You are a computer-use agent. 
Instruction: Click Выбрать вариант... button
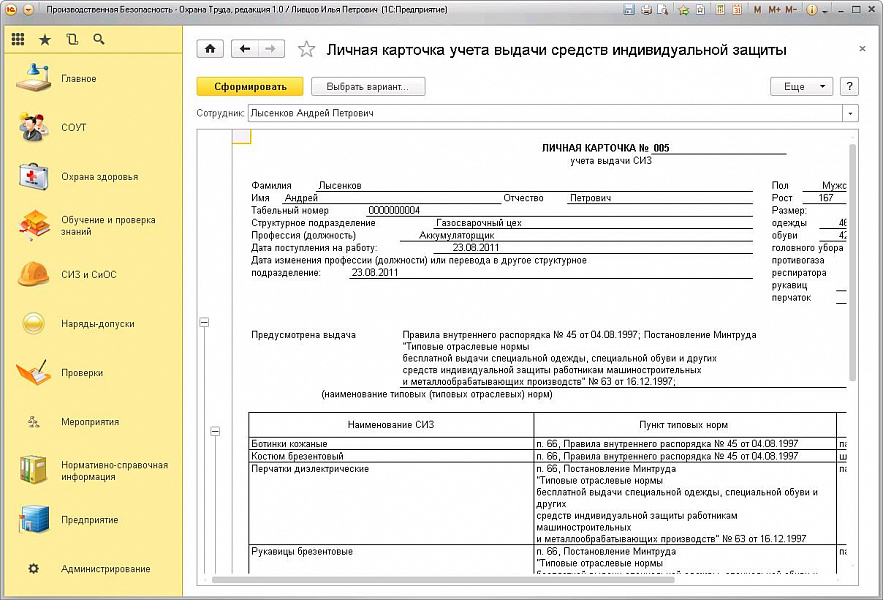pyautogui.click(x=368, y=87)
